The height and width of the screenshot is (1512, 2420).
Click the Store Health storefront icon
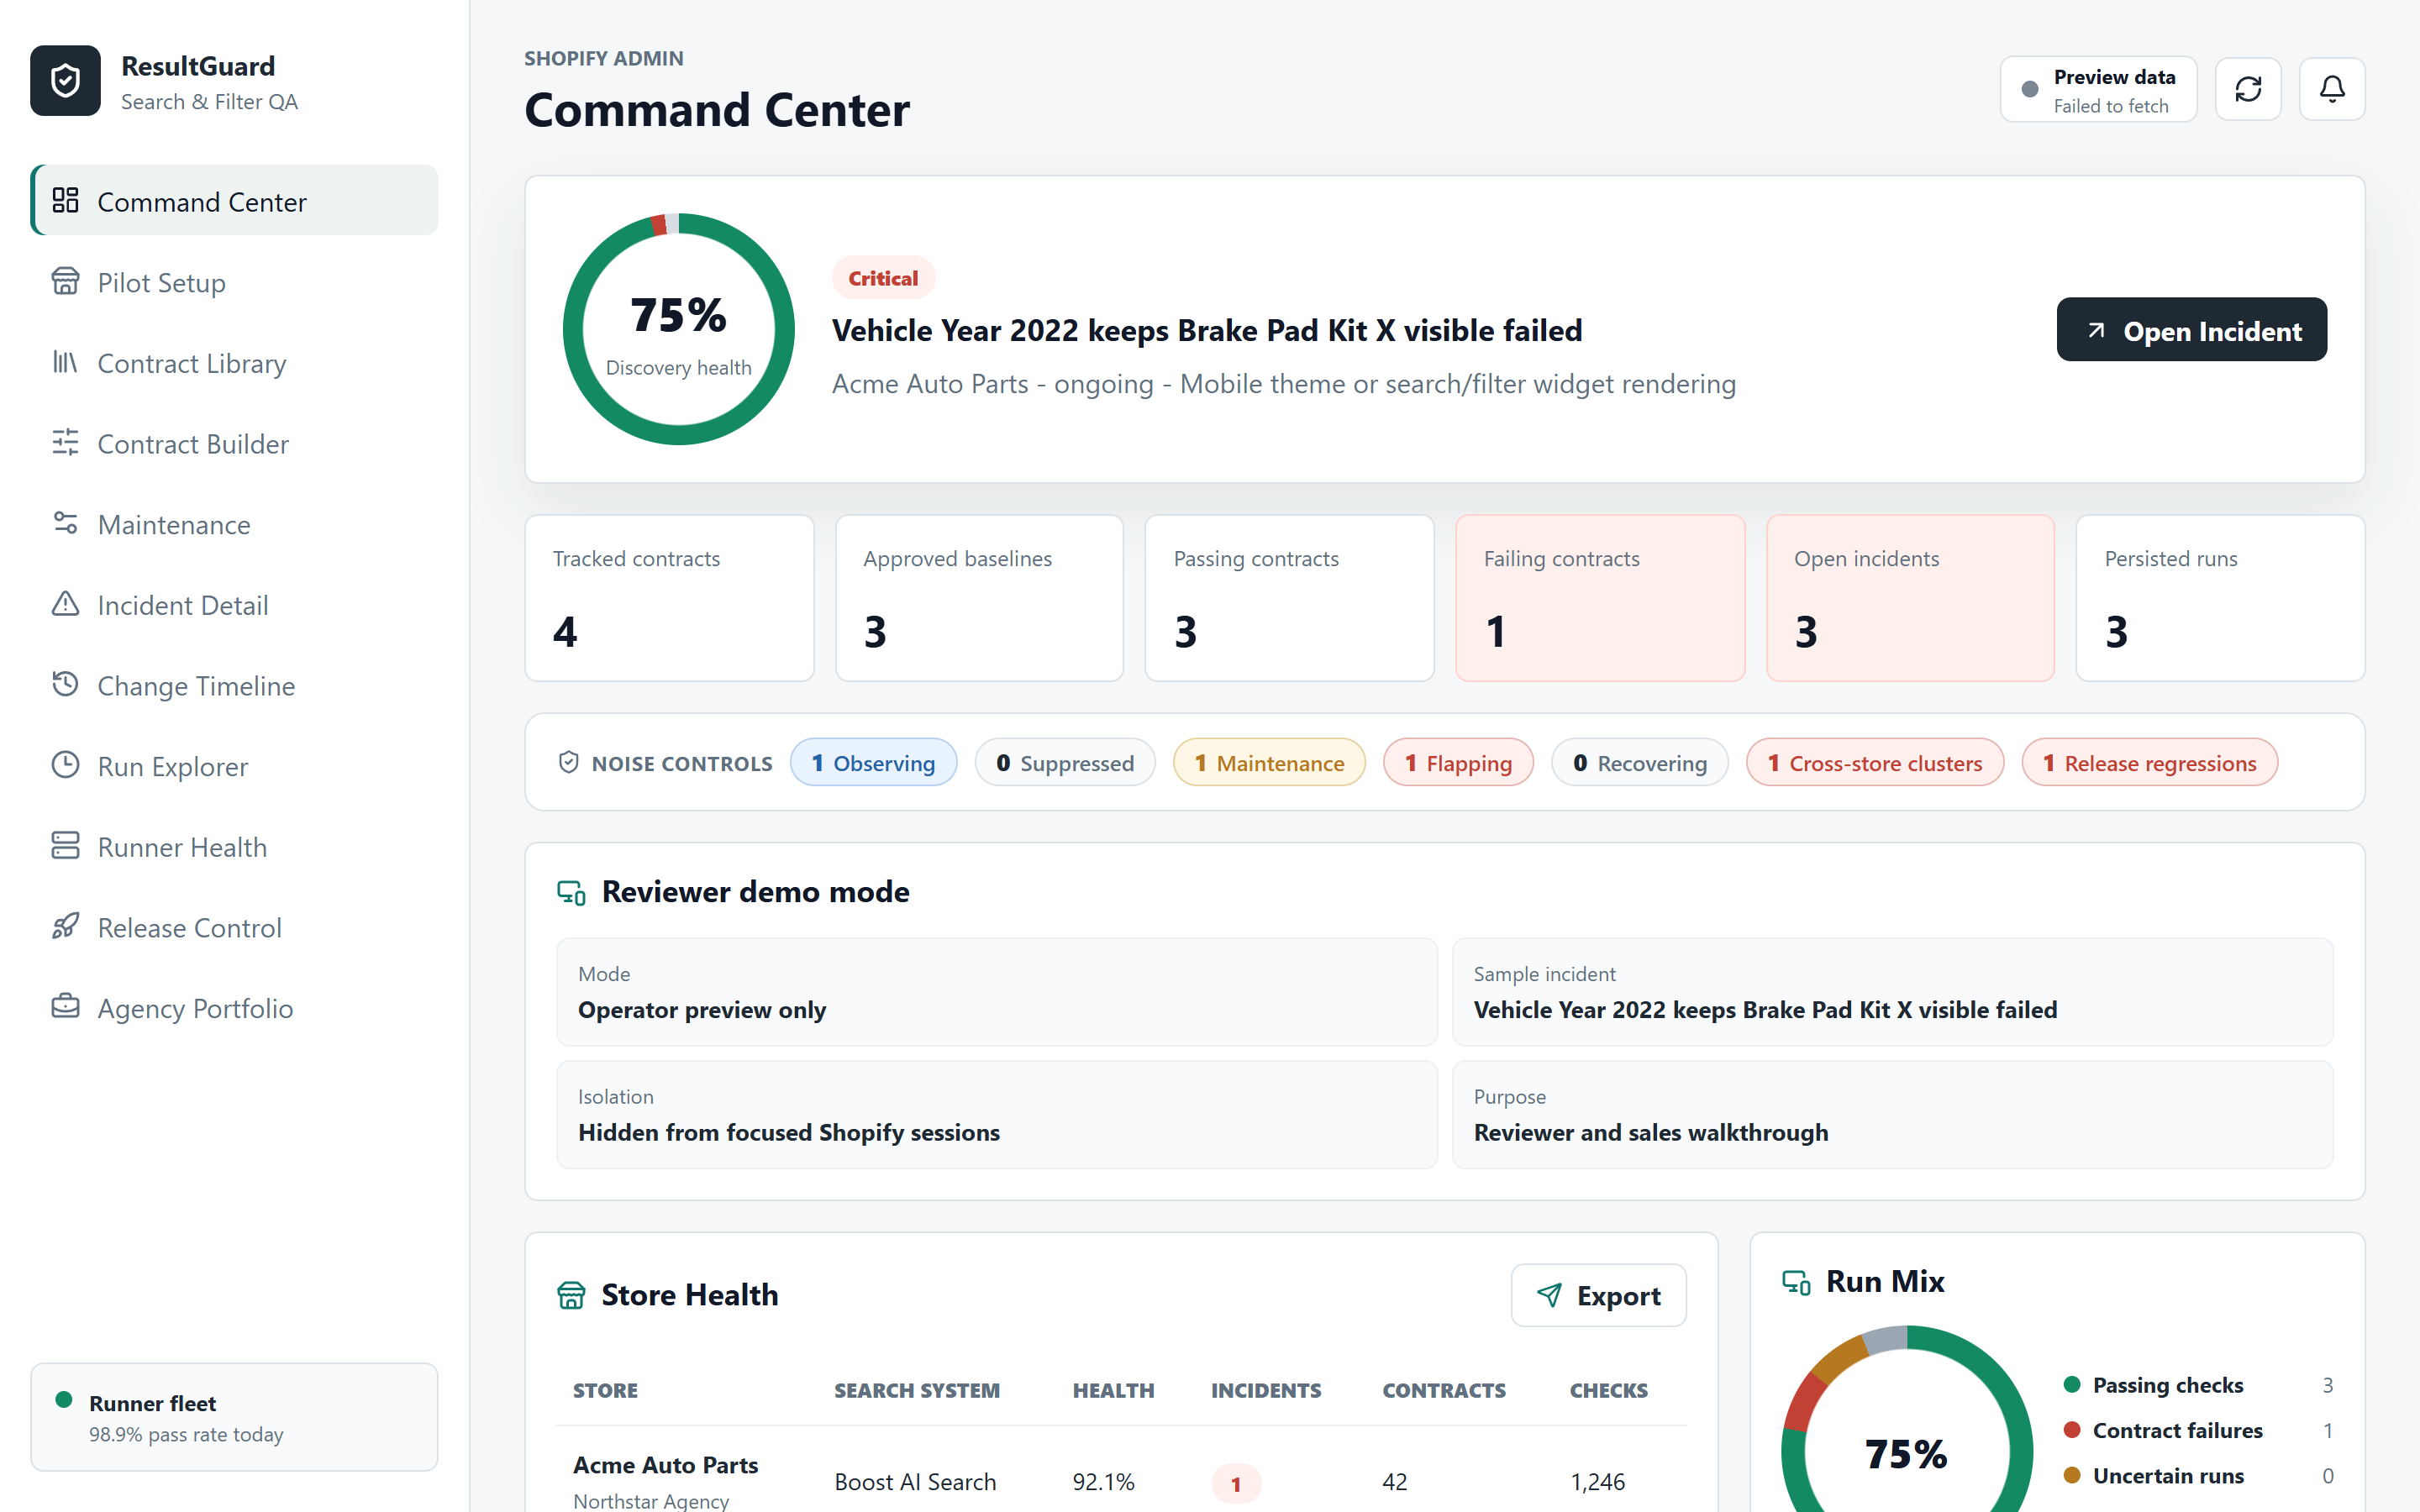571,1295
